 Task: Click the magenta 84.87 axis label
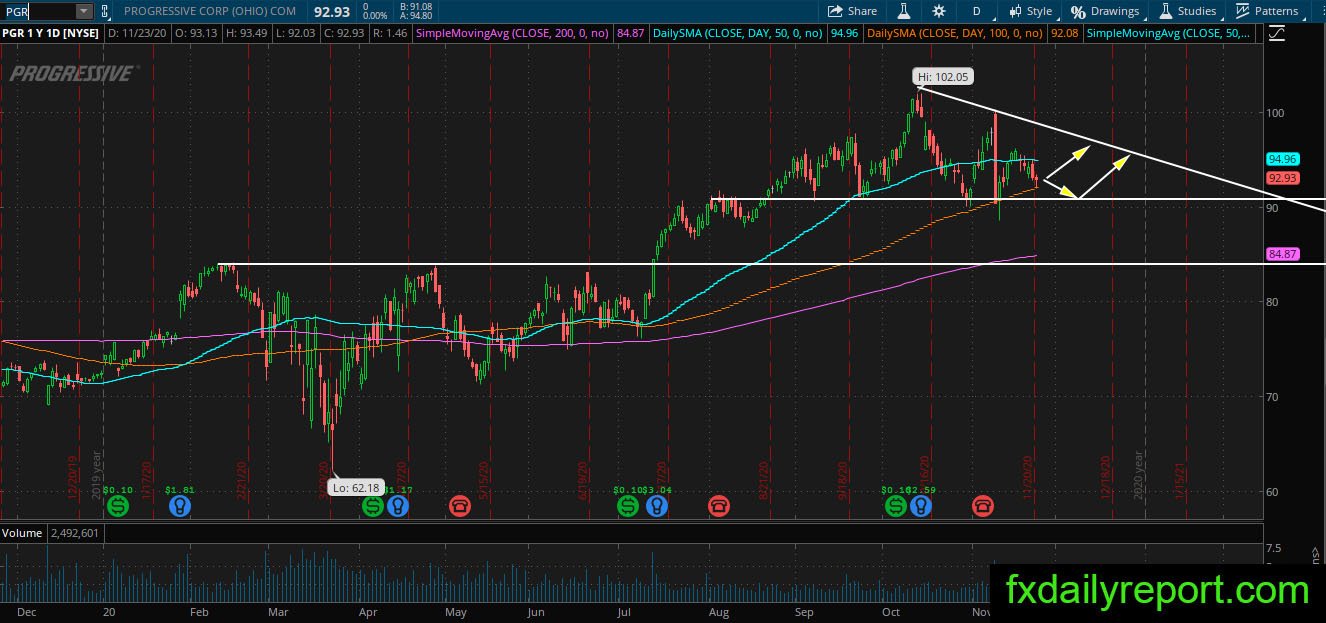(x=1281, y=254)
